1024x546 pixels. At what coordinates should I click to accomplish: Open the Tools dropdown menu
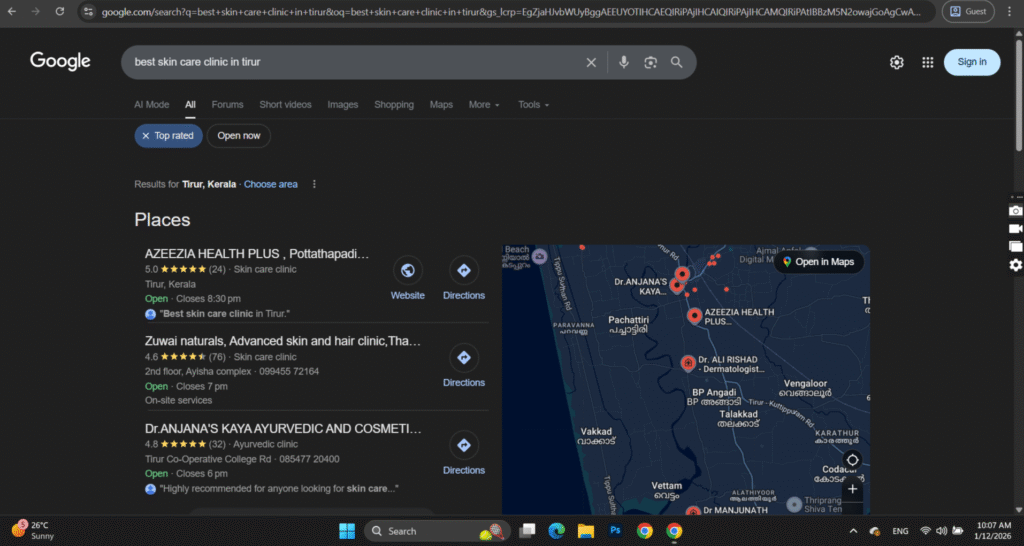pyautogui.click(x=533, y=105)
